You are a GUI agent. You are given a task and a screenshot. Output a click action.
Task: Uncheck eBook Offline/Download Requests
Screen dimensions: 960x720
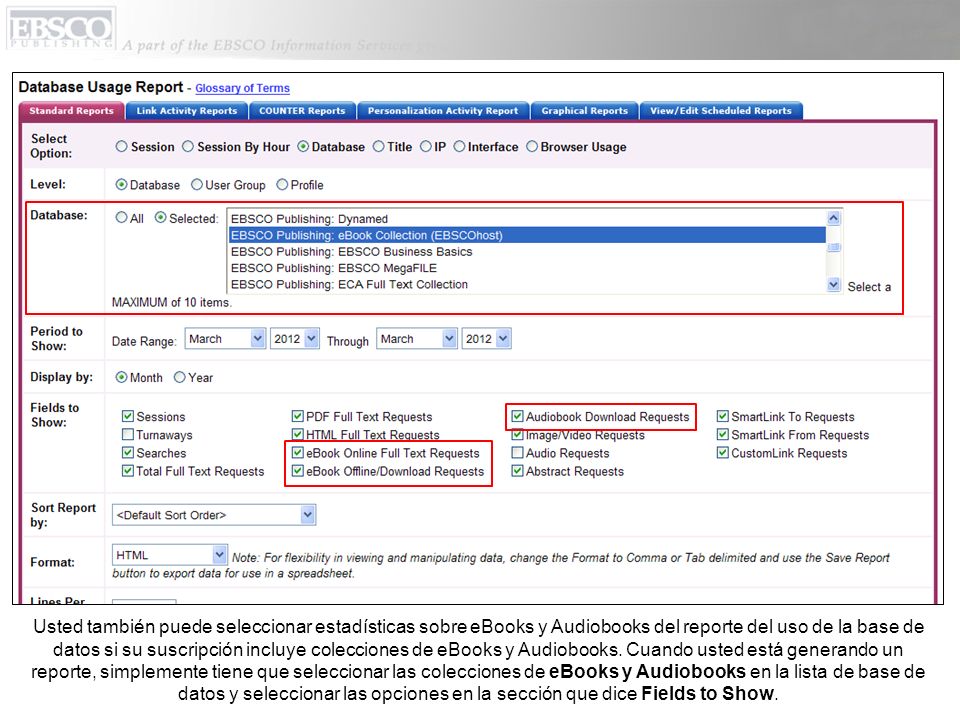coord(298,471)
